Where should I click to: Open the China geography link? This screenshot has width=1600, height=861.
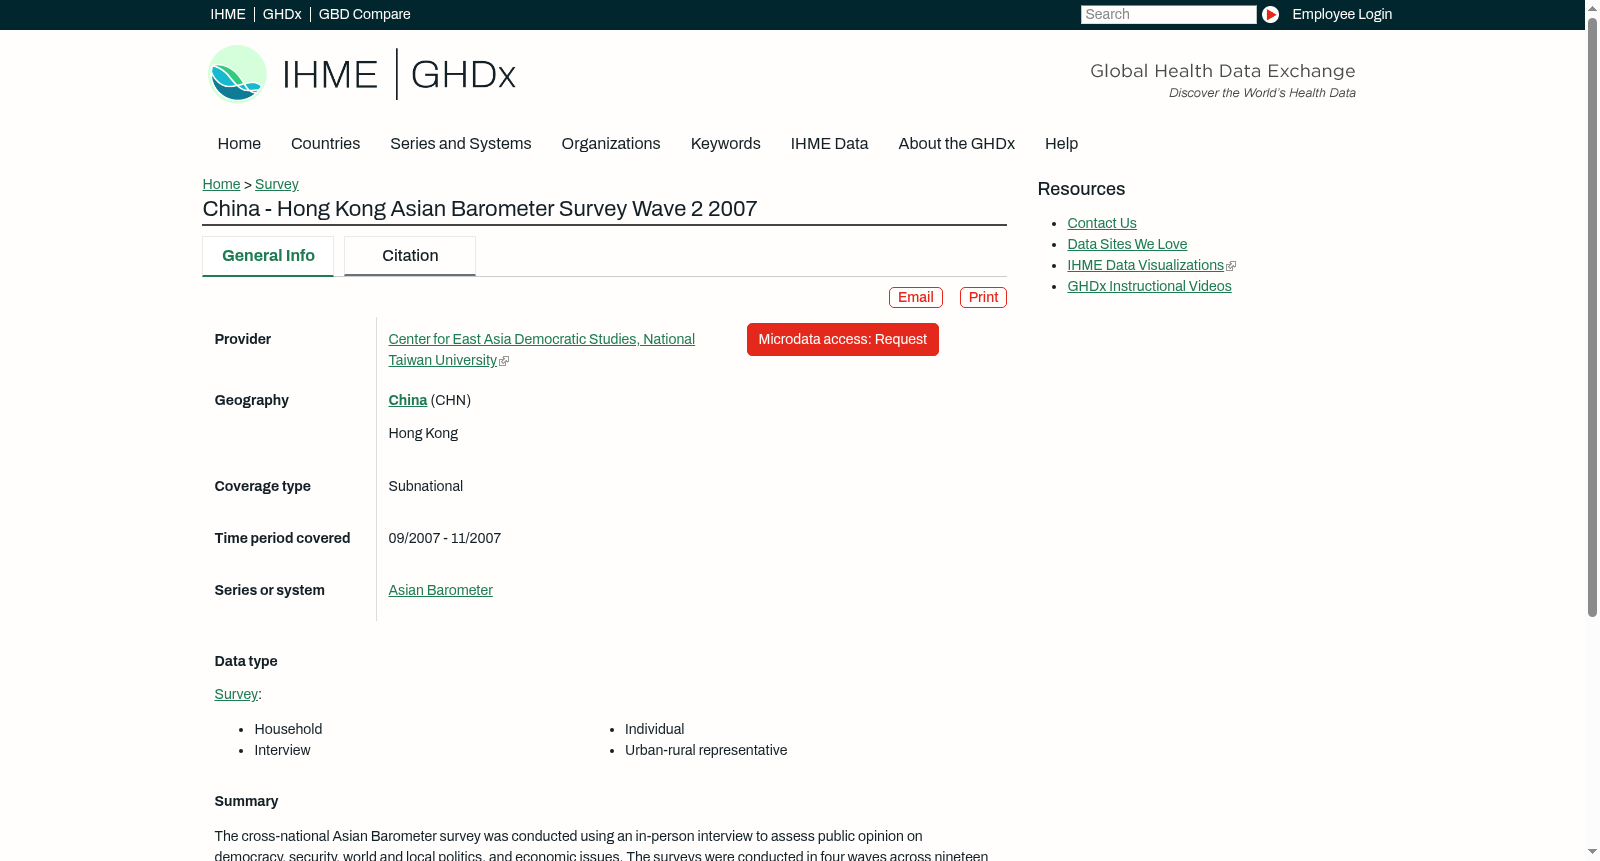point(407,400)
